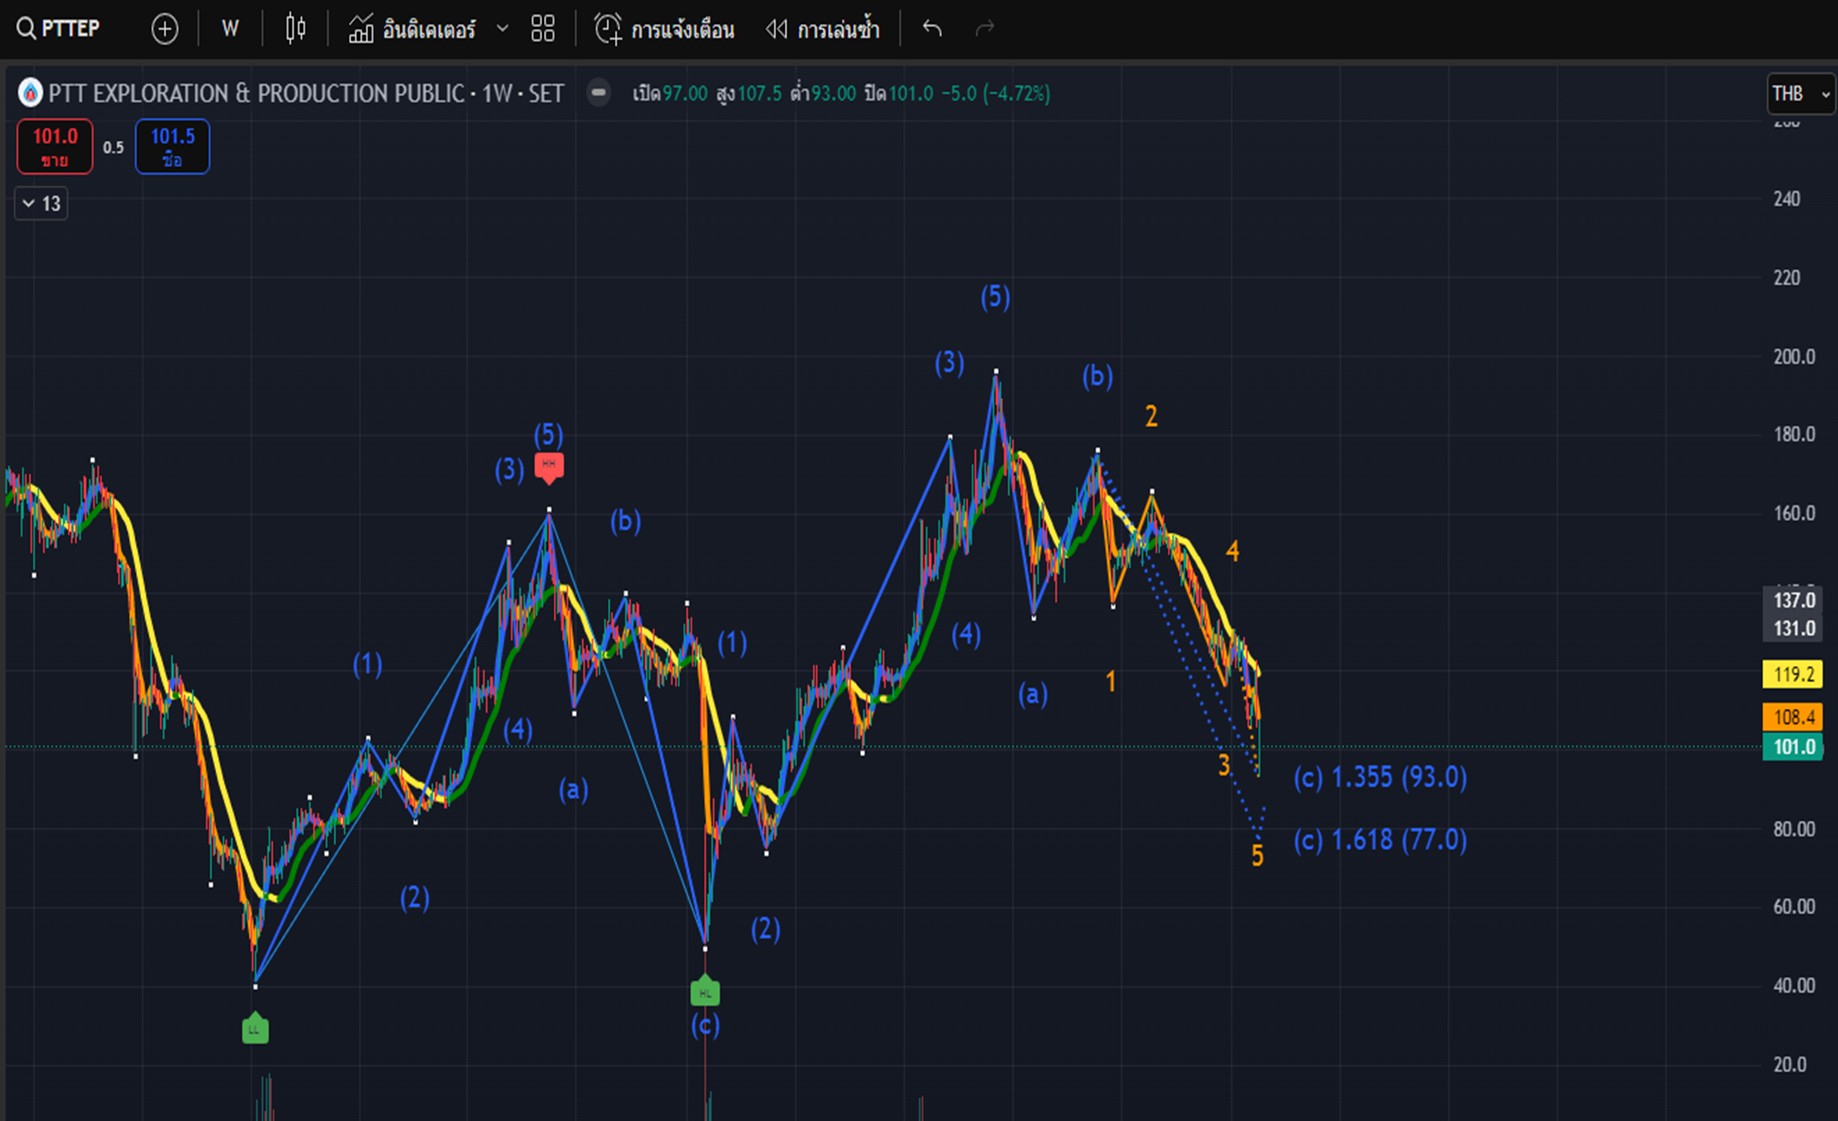Screen dimensions: 1838x1121
Task: Open indicator templates grid icon
Action: pyautogui.click(x=543, y=29)
